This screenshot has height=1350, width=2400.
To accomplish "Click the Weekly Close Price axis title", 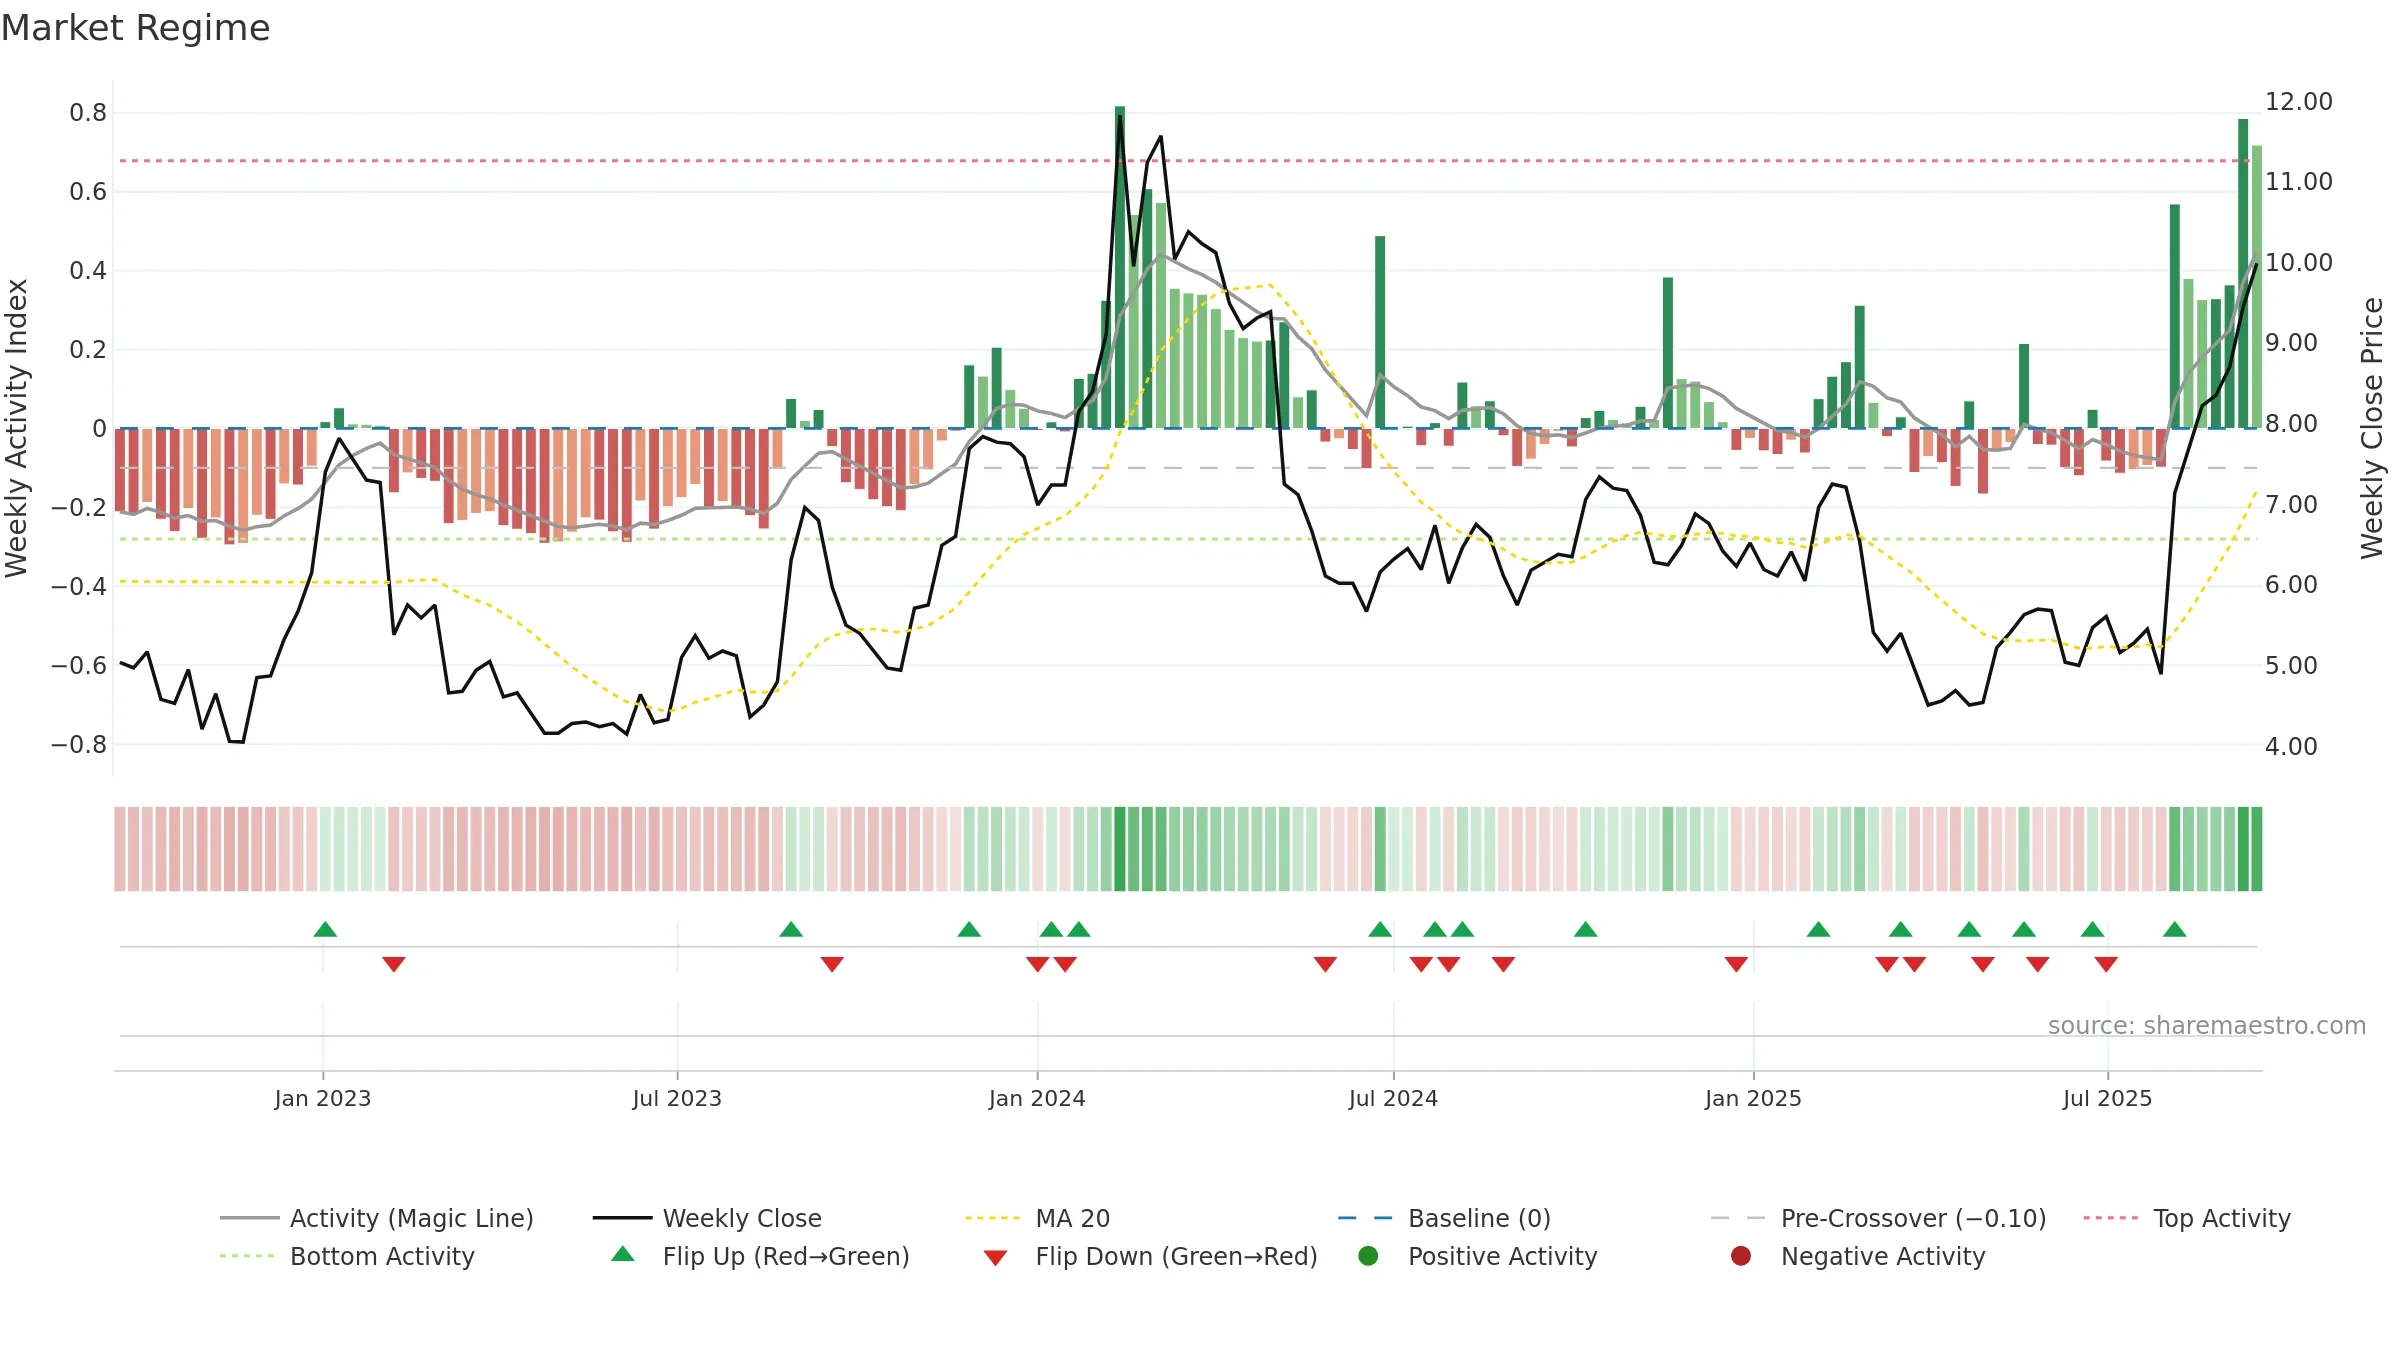I will pyautogui.click(x=2372, y=428).
